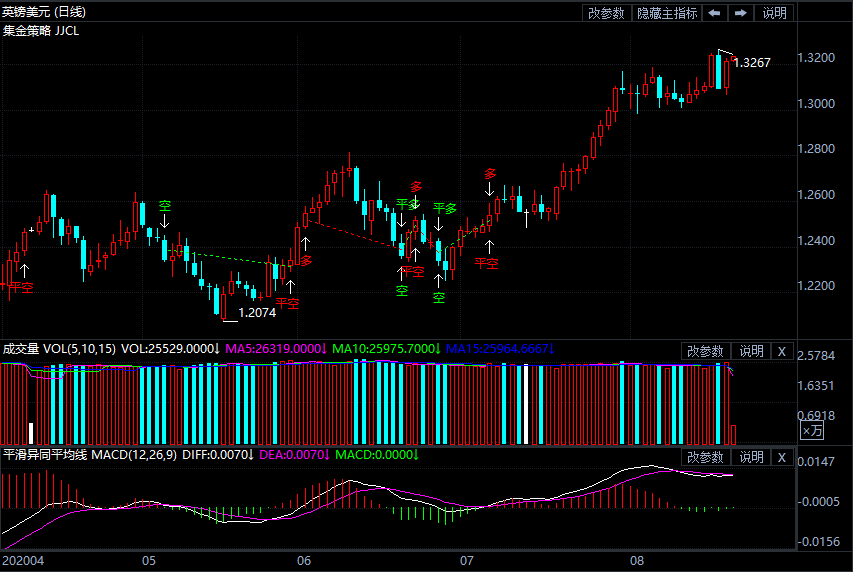The height and width of the screenshot is (572, 853).
Task: Click the left arrow indicator button
Action: pos(714,13)
